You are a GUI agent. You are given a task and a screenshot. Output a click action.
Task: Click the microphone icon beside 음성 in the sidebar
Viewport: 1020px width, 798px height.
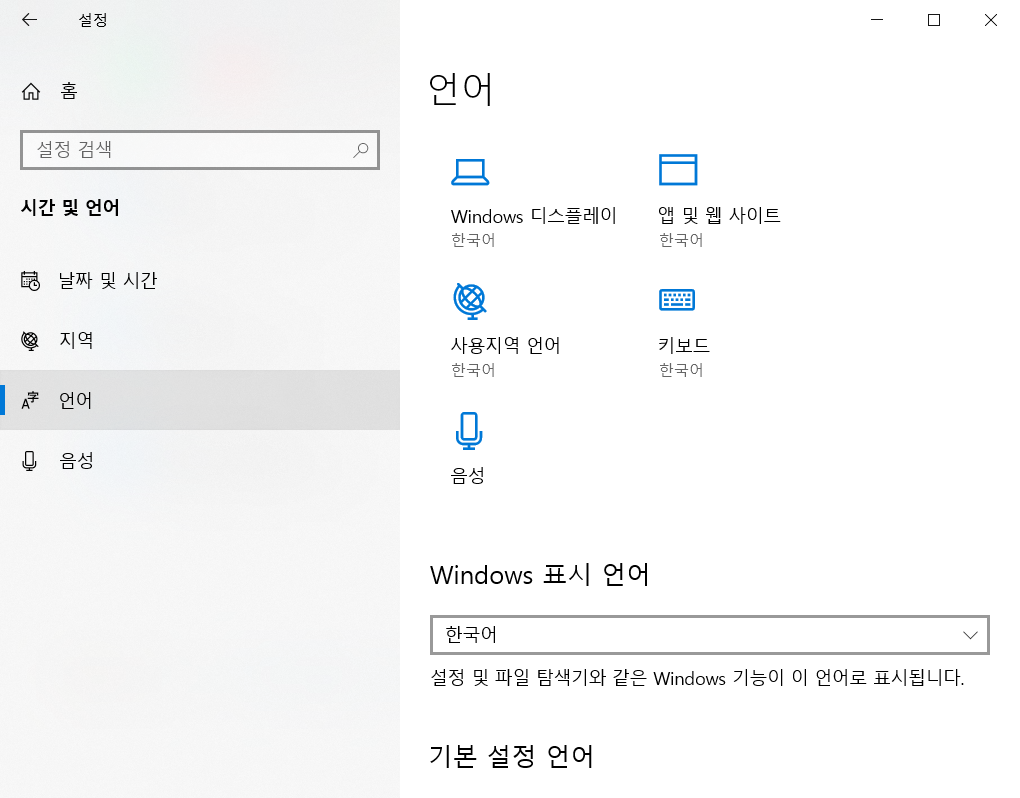click(x=29, y=460)
